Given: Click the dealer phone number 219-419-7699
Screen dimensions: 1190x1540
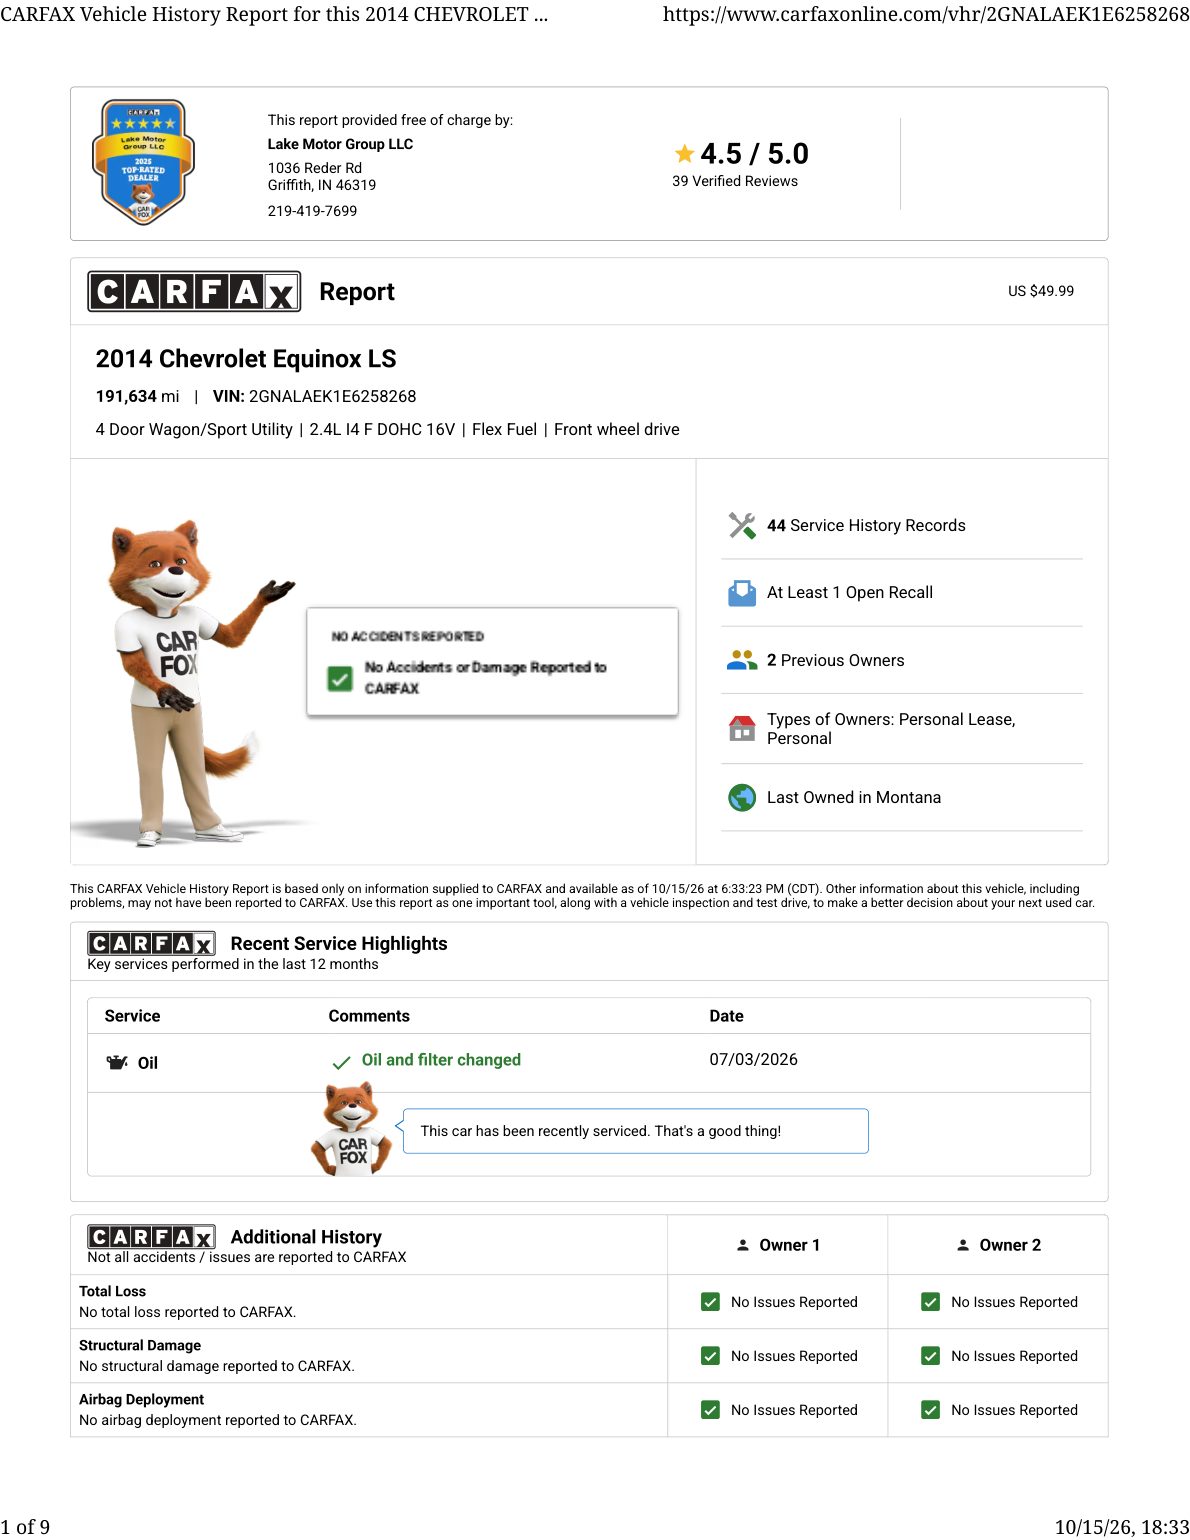Looking at the screenshot, I should (312, 211).
